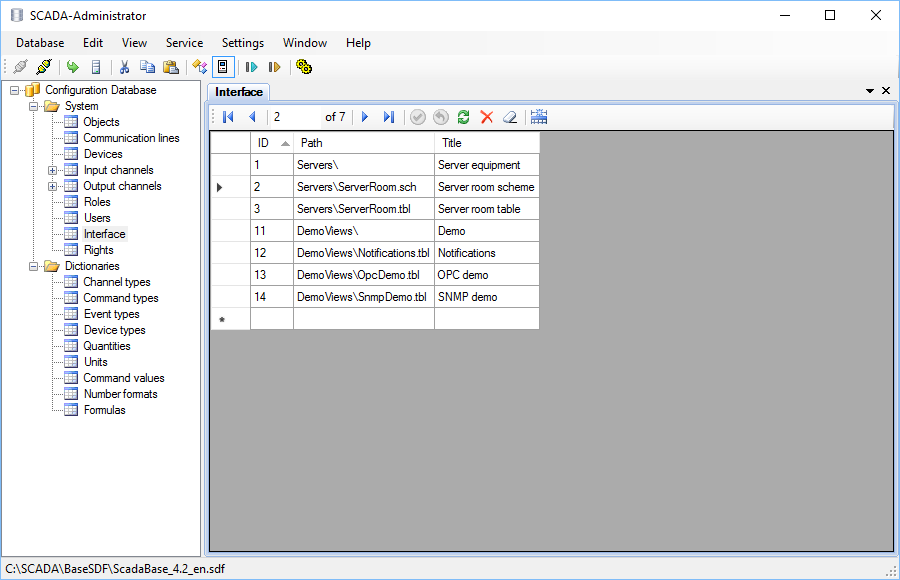Image resolution: width=900 pixels, height=580 pixels.
Task: Sort the table by the ID column
Action: point(272,143)
